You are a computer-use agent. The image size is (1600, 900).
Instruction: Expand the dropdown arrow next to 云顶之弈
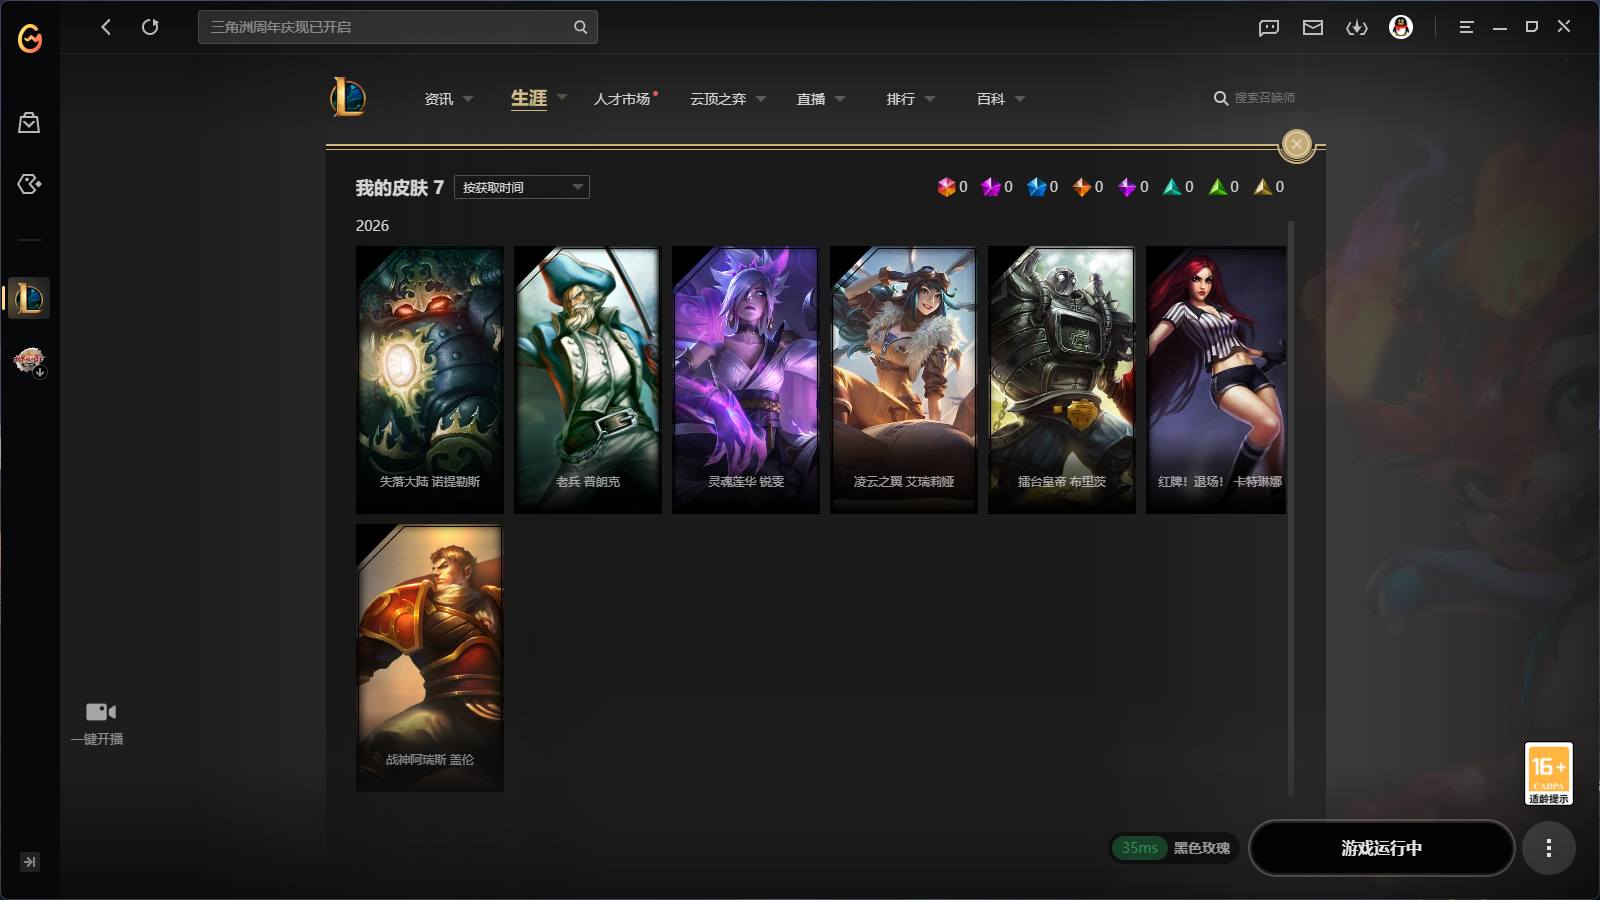[x=761, y=99]
